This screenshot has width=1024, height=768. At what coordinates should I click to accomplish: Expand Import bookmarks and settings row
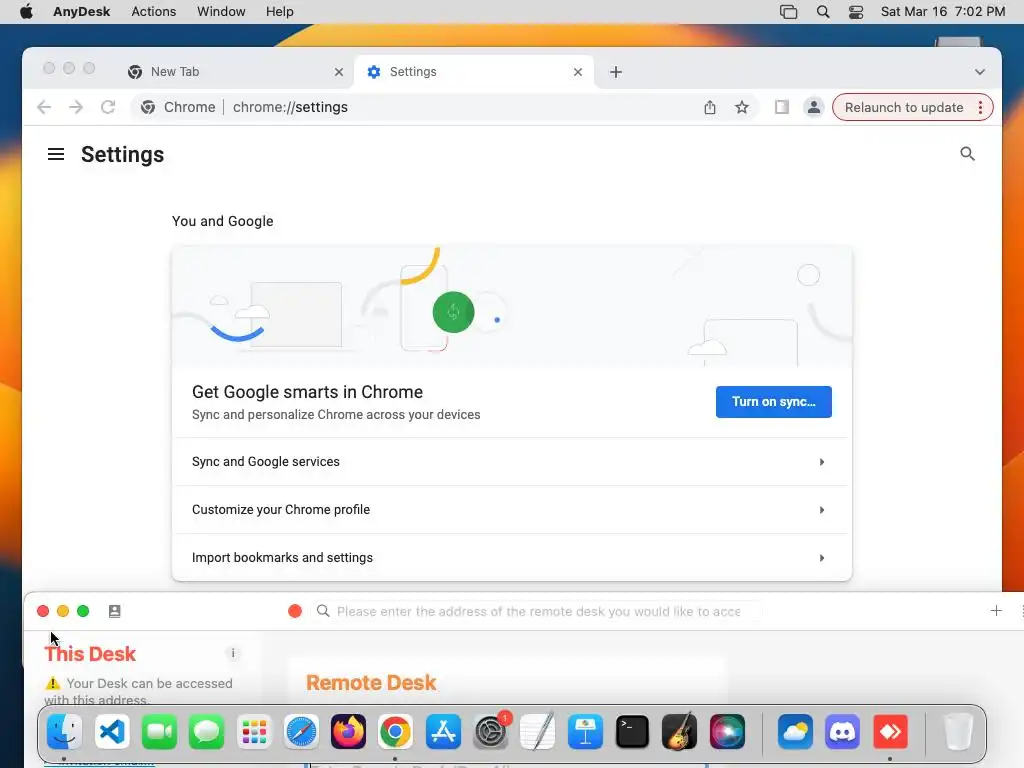click(x=511, y=557)
